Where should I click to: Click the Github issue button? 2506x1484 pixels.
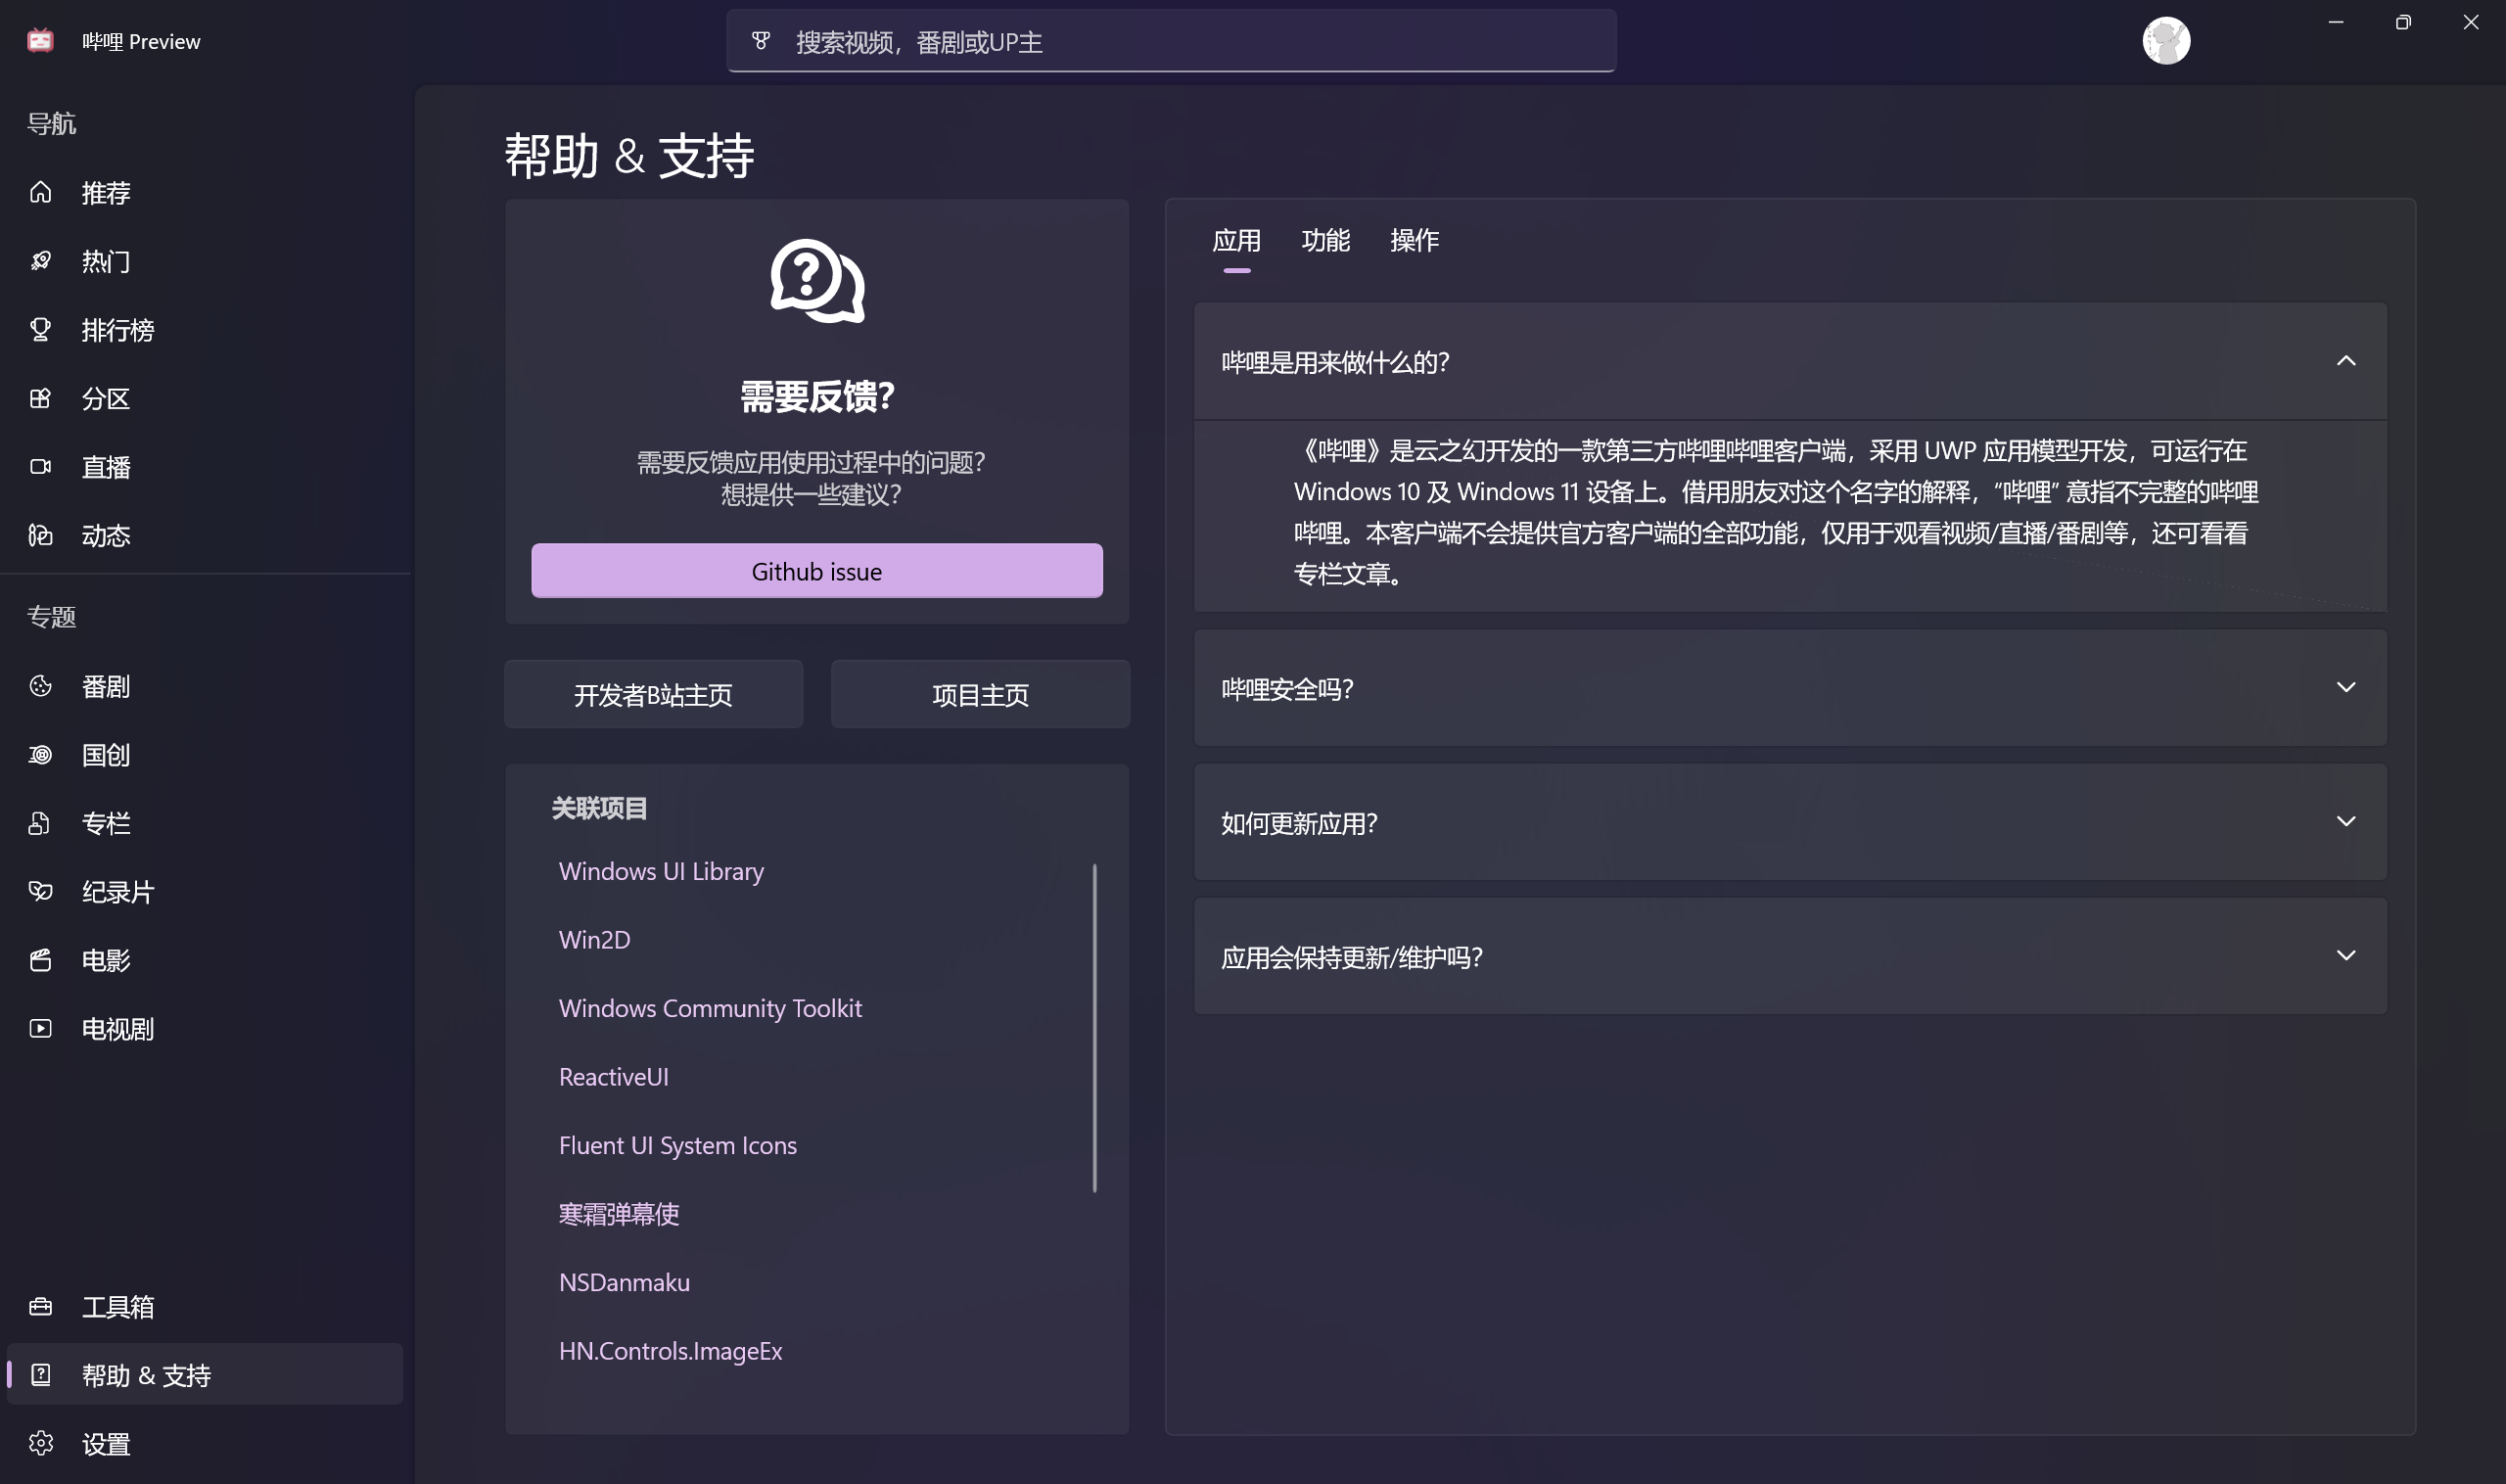815,570
